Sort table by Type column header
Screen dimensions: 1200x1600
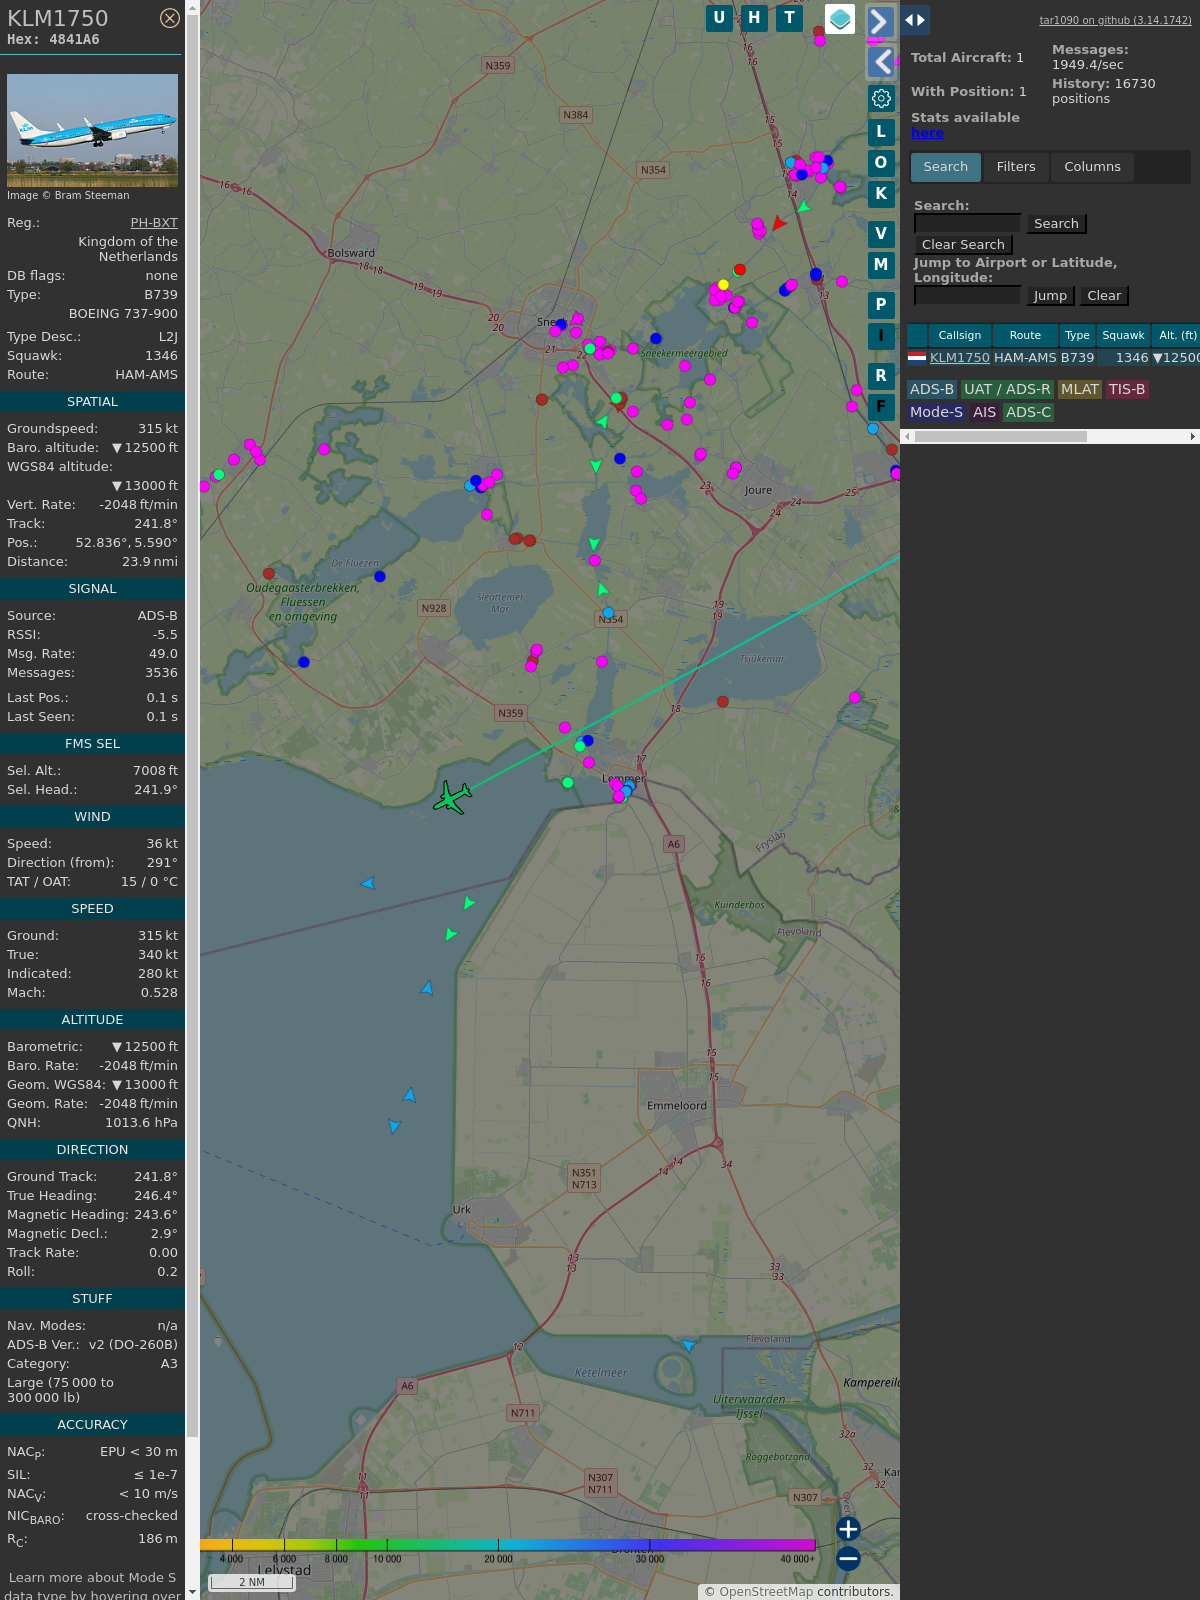point(1077,336)
